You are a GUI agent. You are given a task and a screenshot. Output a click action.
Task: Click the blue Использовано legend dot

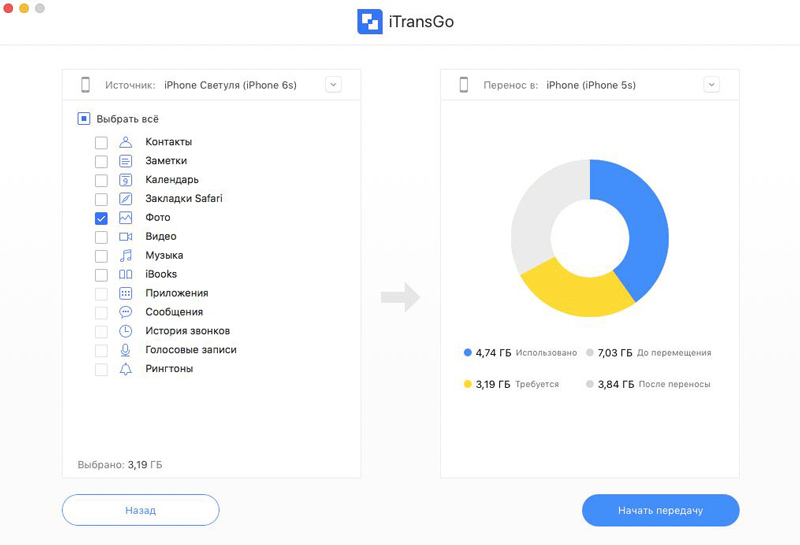467,353
